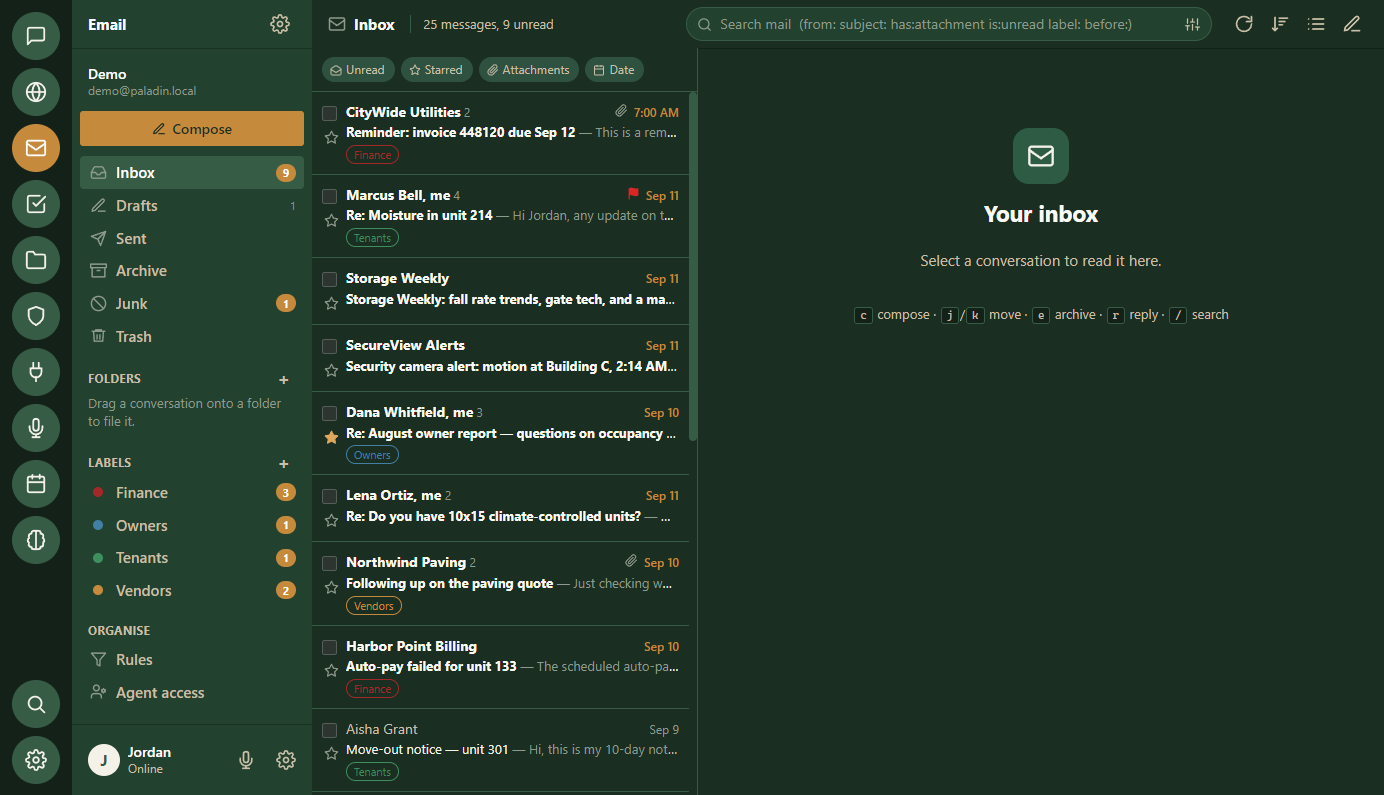Go to the Drafts folder
Image resolution: width=1384 pixels, height=795 pixels.
point(192,206)
